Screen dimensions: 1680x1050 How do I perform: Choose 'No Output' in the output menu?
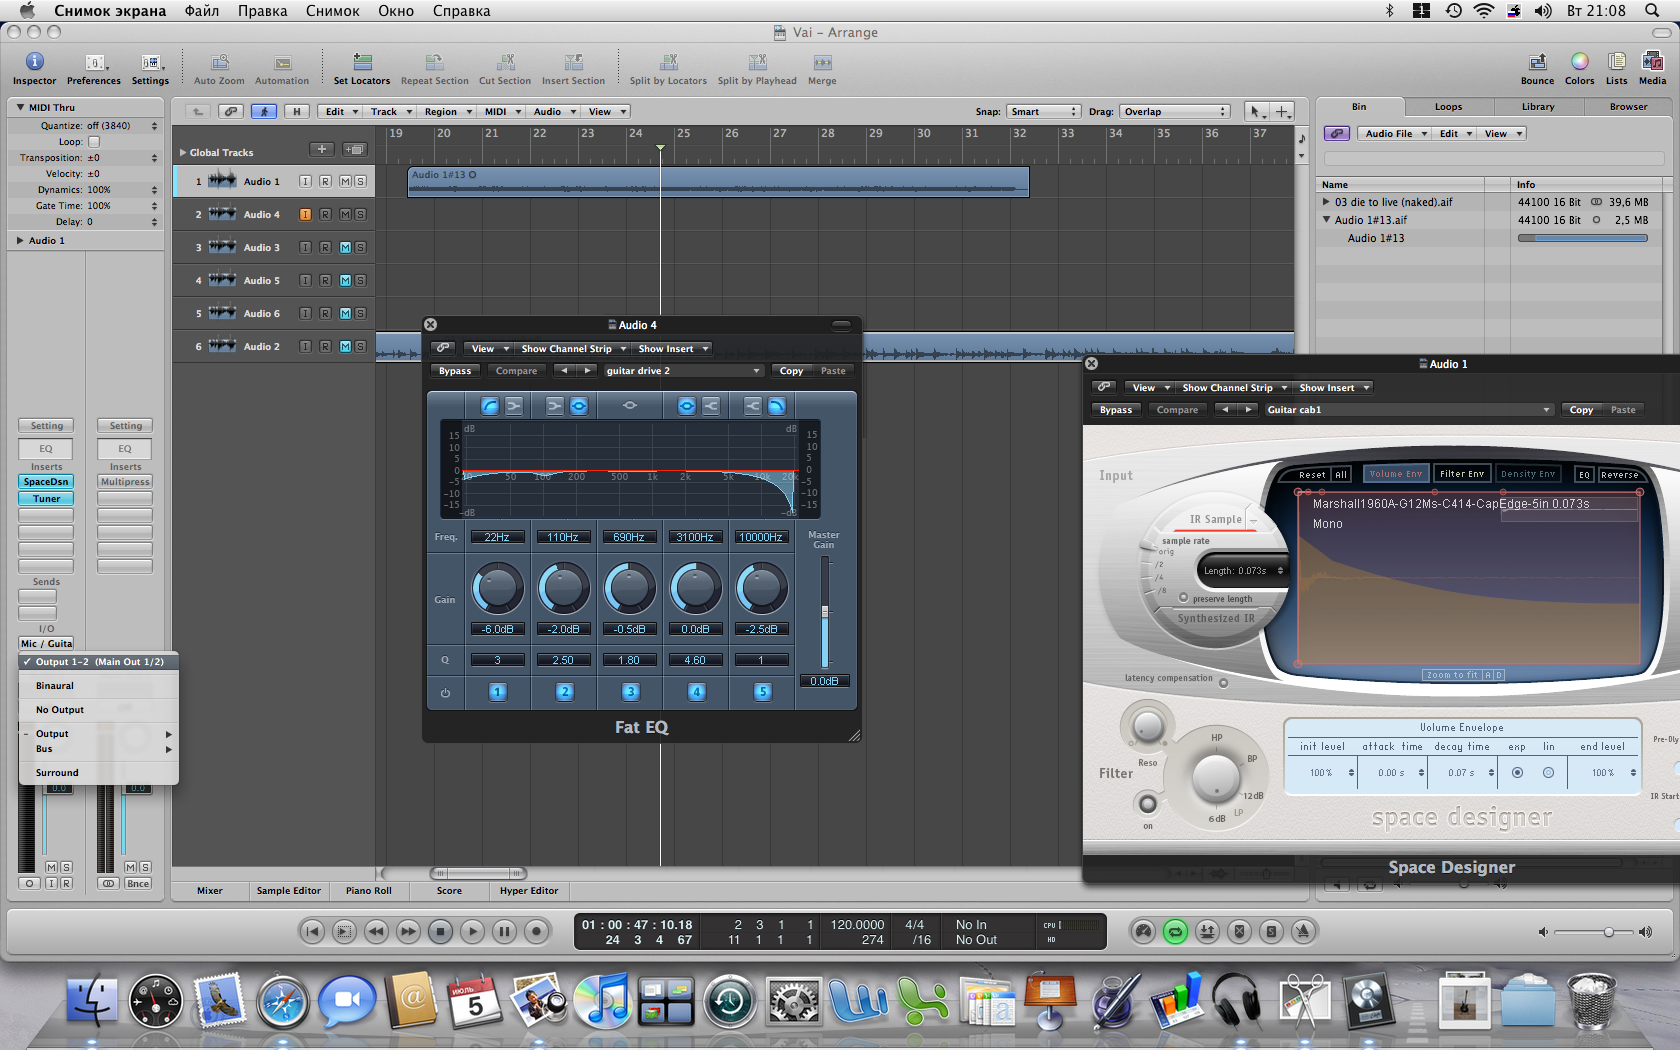pyautogui.click(x=99, y=710)
